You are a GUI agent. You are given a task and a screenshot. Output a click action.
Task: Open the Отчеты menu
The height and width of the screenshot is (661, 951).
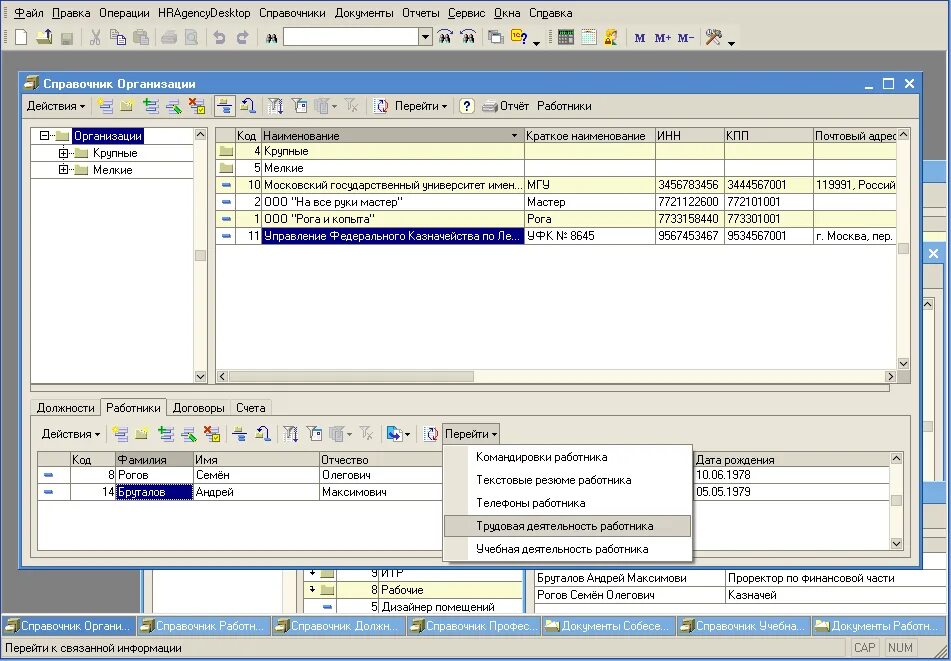pos(420,13)
